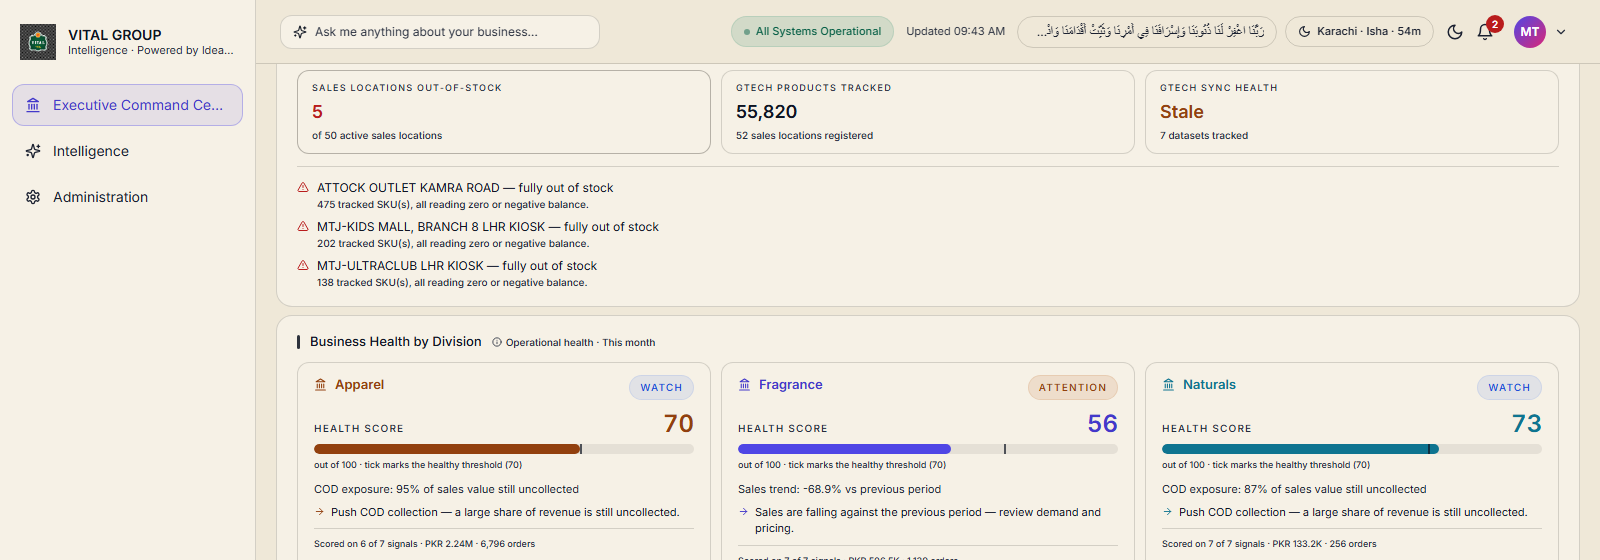Click the MTJ-Ultraclub LHR Kiosk warning icon
The image size is (1600, 560).
(303, 265)
